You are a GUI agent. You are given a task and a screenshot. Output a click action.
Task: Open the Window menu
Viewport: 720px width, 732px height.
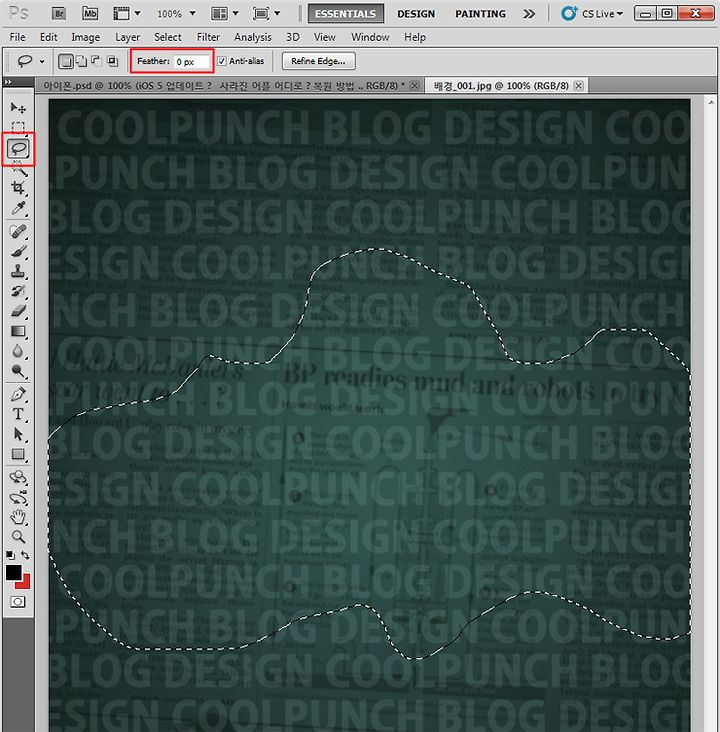pos(370,37)
